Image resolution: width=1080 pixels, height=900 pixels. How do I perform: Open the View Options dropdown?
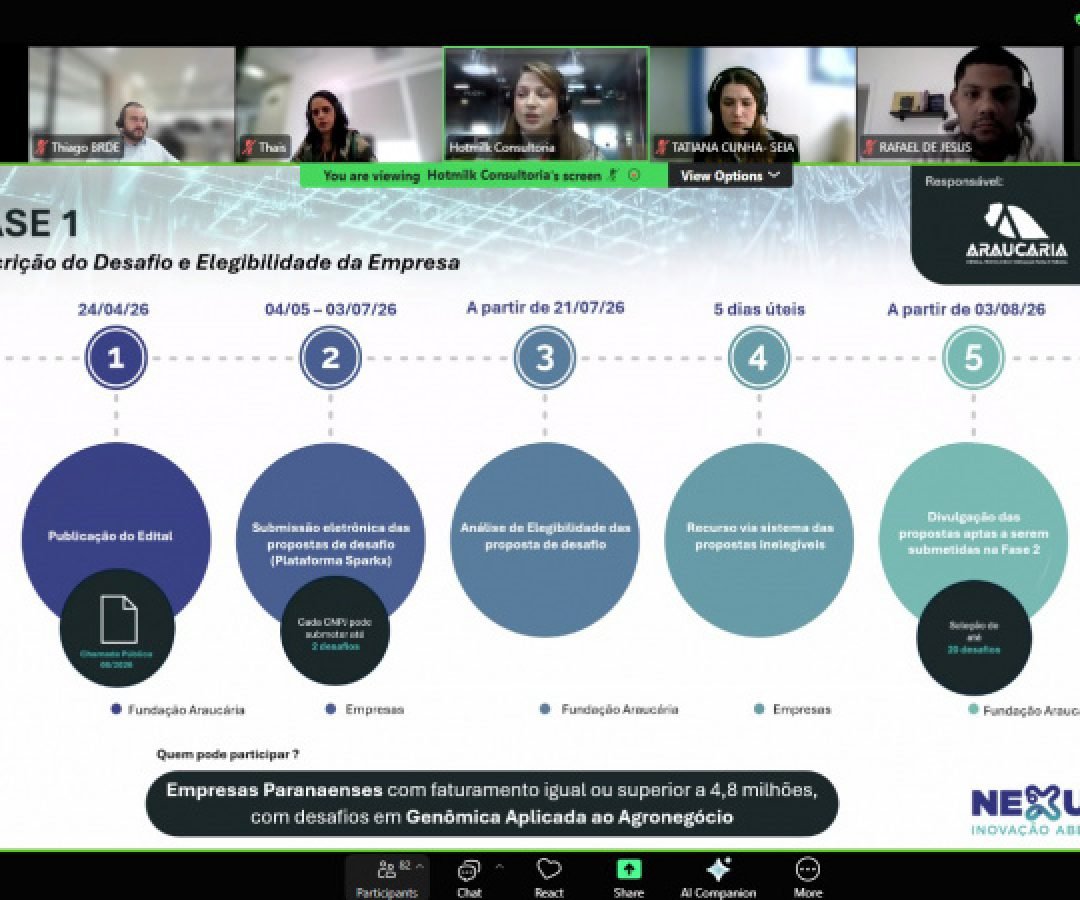click(x=730, y=176)
